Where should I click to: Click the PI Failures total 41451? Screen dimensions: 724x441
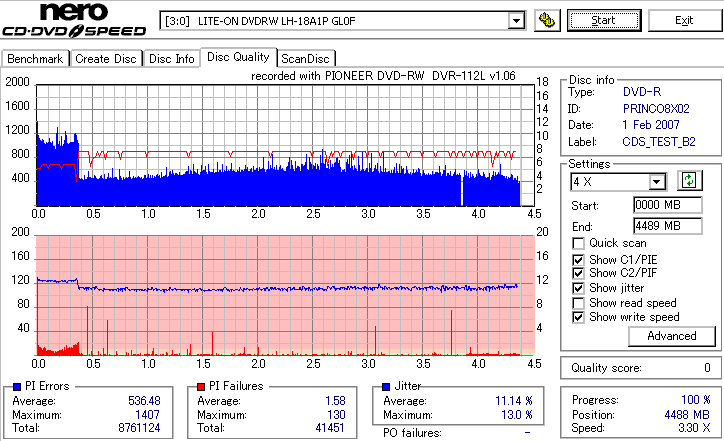[x=330, y=428]
